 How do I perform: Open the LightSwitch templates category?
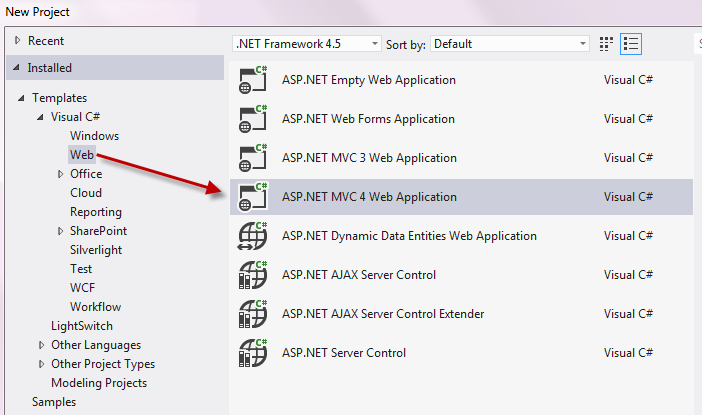coord(82,326)
